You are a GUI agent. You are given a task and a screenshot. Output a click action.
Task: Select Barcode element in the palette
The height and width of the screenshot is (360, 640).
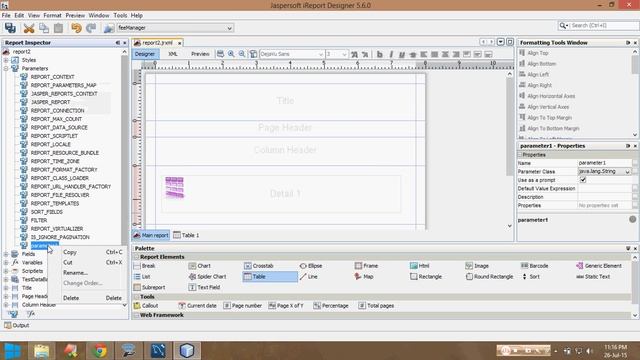[535, 266]
